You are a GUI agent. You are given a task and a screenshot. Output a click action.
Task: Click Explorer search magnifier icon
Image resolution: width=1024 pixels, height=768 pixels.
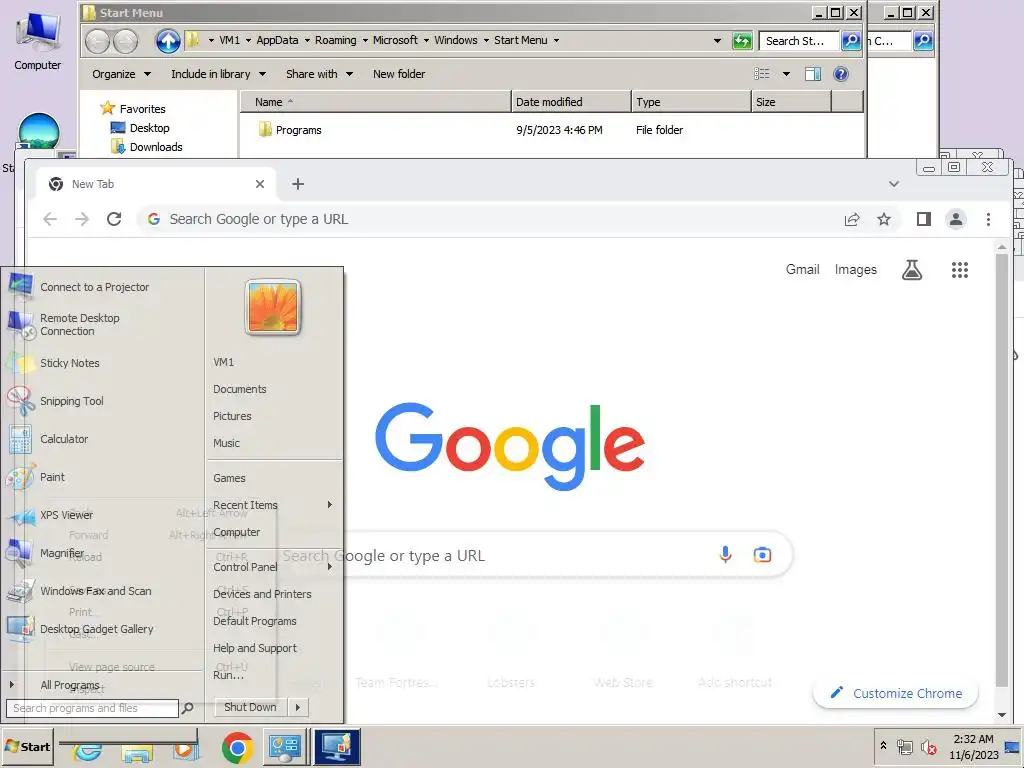pyautogui.click(x=851, y=40)
